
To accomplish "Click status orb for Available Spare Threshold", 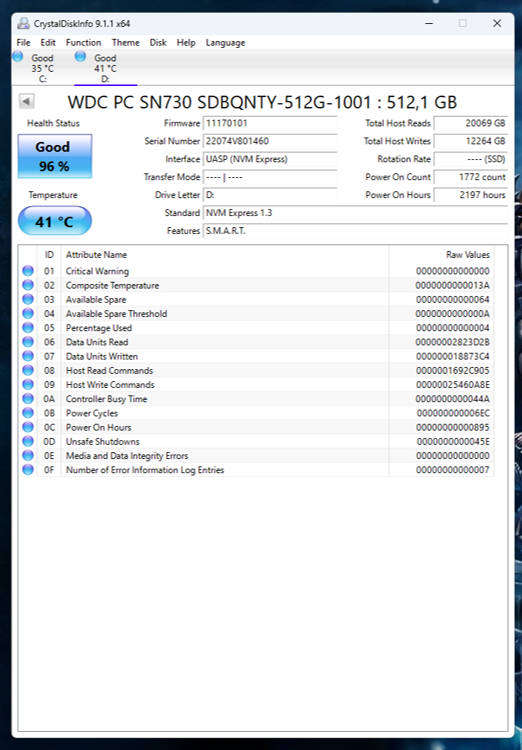I will [28, 313].
